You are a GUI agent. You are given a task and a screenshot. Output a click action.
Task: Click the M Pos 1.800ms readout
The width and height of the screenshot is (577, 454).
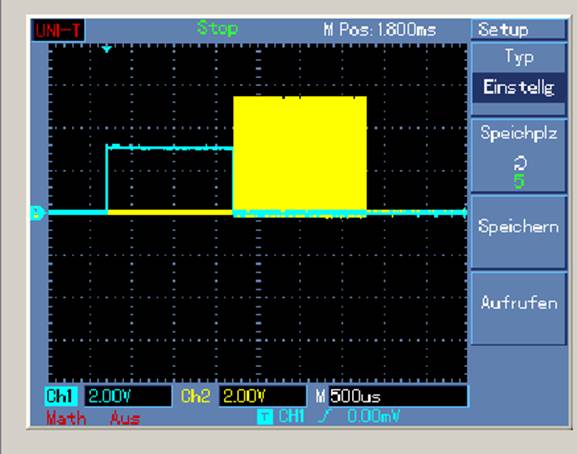(380, 29)
